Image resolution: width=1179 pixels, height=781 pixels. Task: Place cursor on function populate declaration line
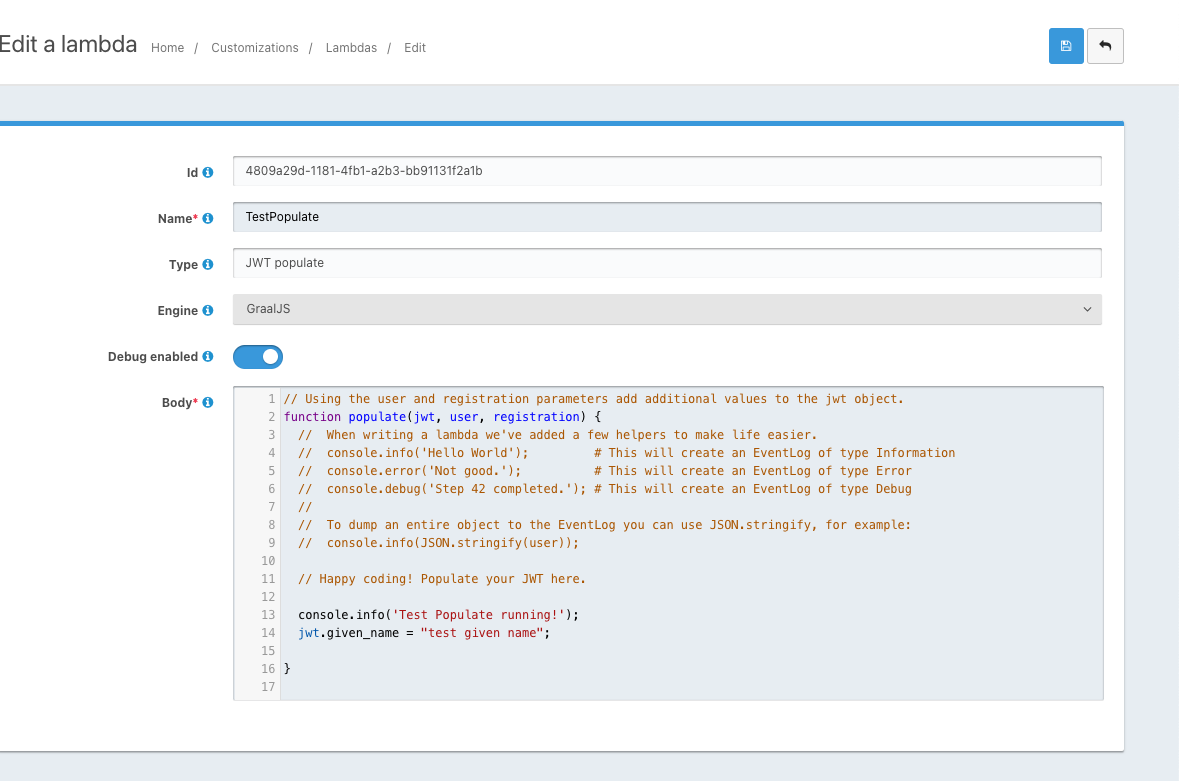click(442, 416)
